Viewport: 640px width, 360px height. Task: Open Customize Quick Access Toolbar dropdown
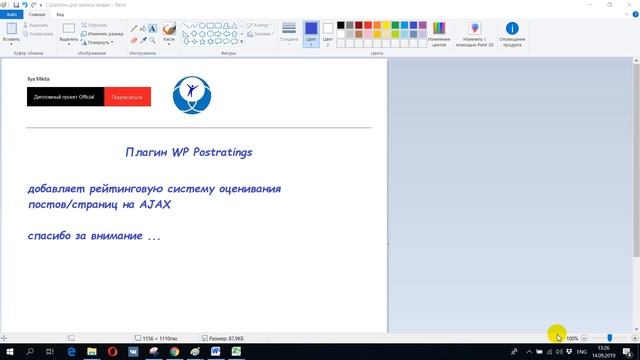pos(41,5)
